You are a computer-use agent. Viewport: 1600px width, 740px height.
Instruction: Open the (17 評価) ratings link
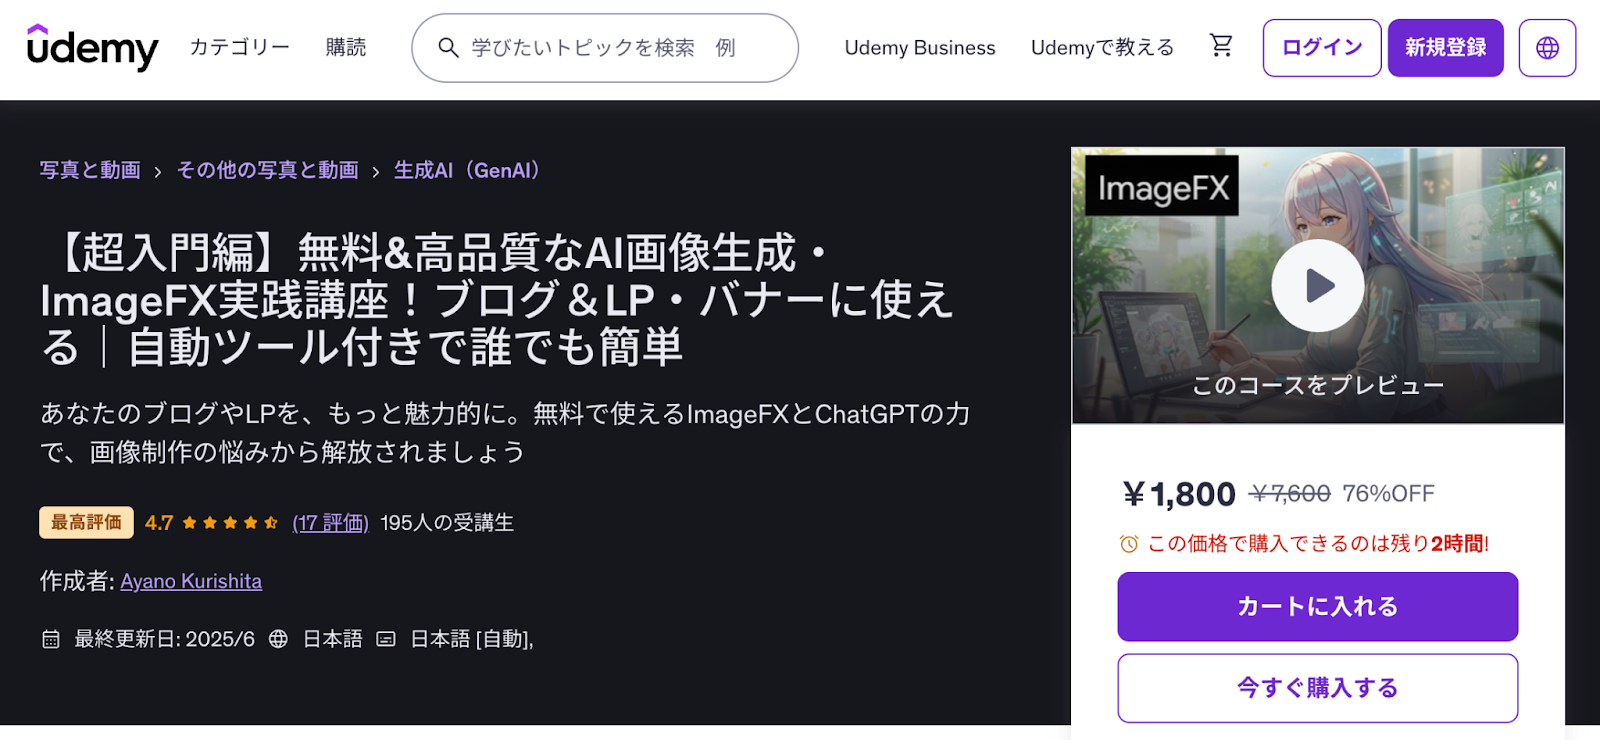click(x=330, y=523)
